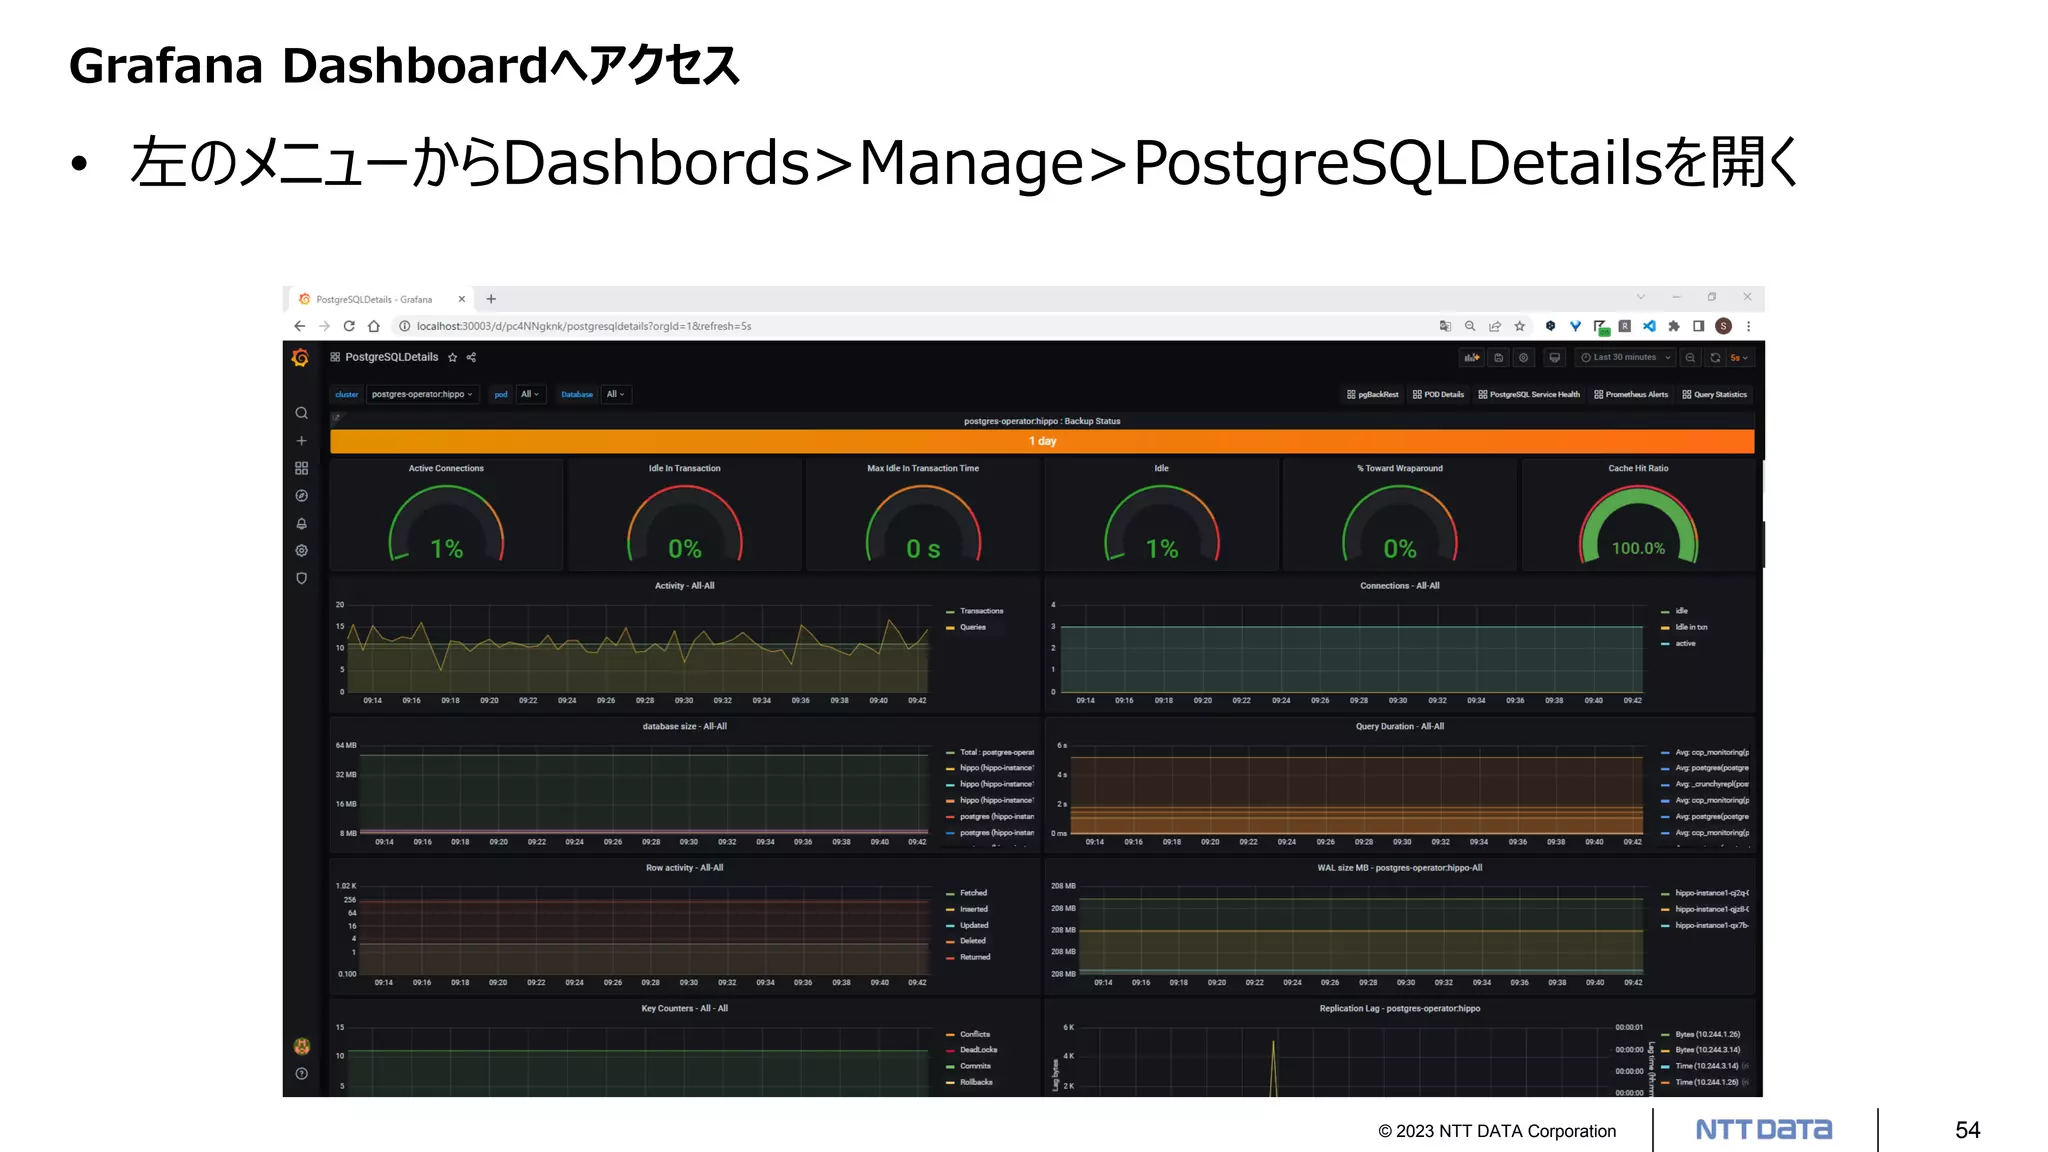Toggle the Transactions series in Activity legend

pos(981,611)
